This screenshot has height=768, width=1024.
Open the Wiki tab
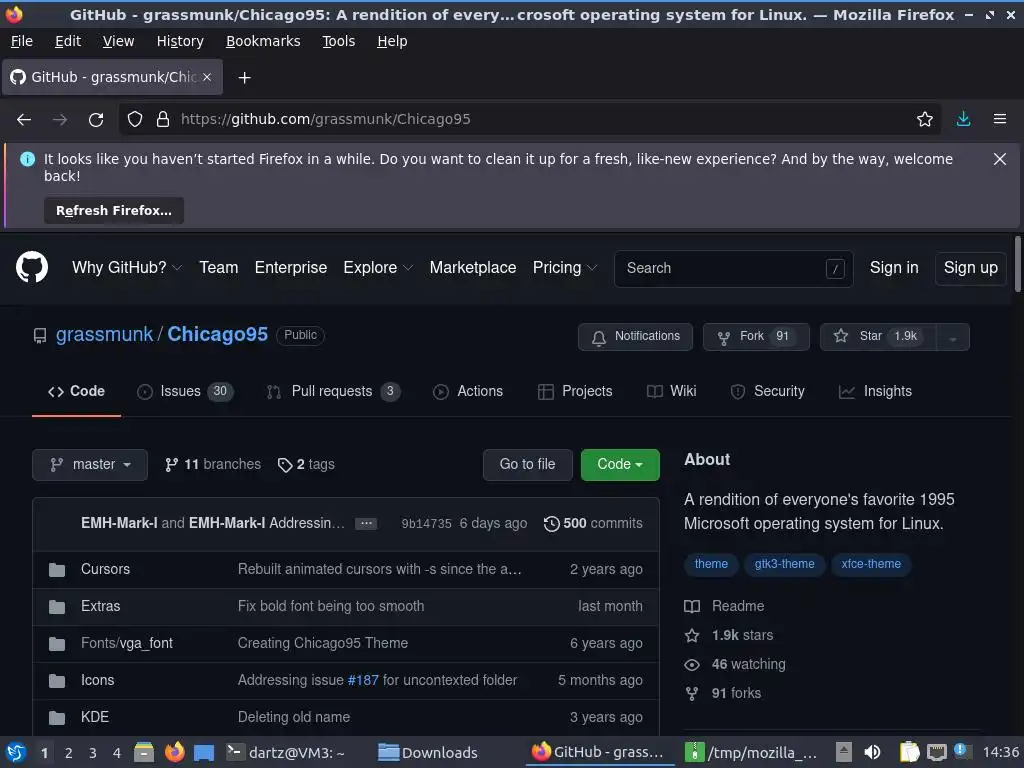(x=671, y=391)
